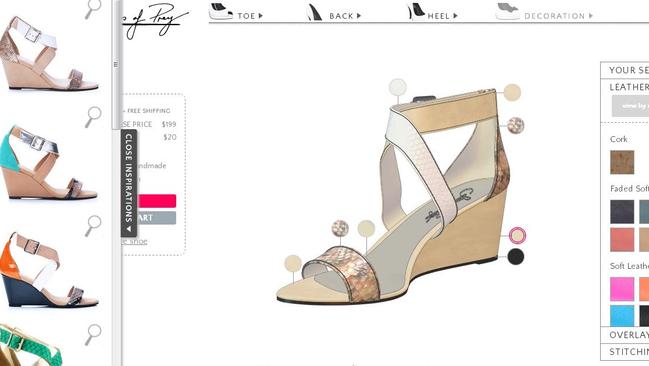Viewport: 649px width, 366px height.
Task: Choose the bright blue soft leather swatch
Action: [x=622, y=316]
